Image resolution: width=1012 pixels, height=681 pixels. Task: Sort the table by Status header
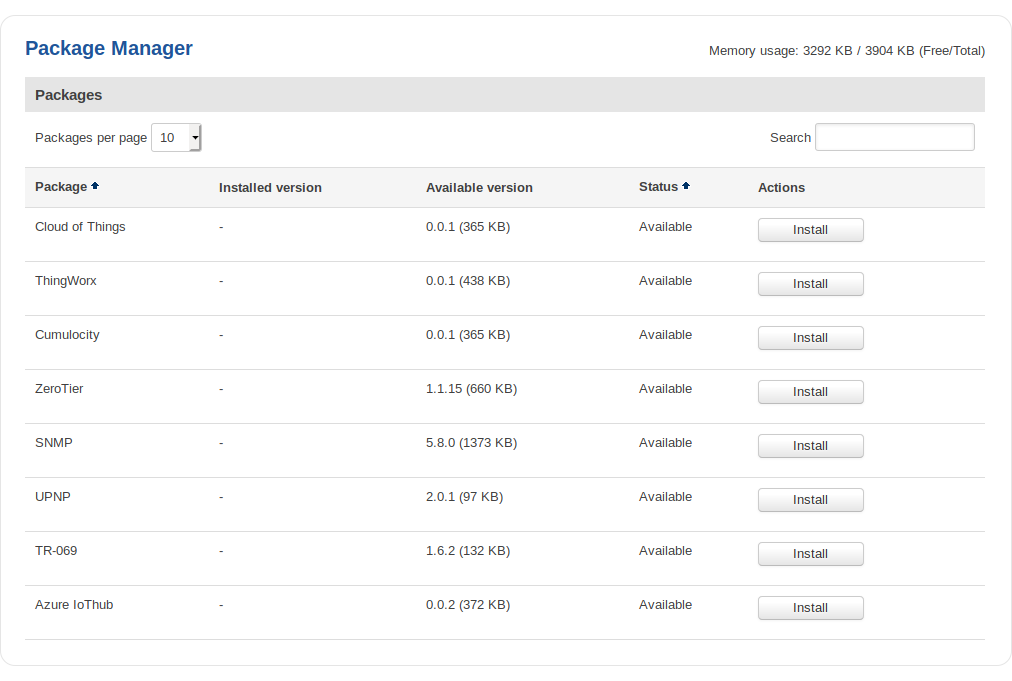[x=658, y=187]
